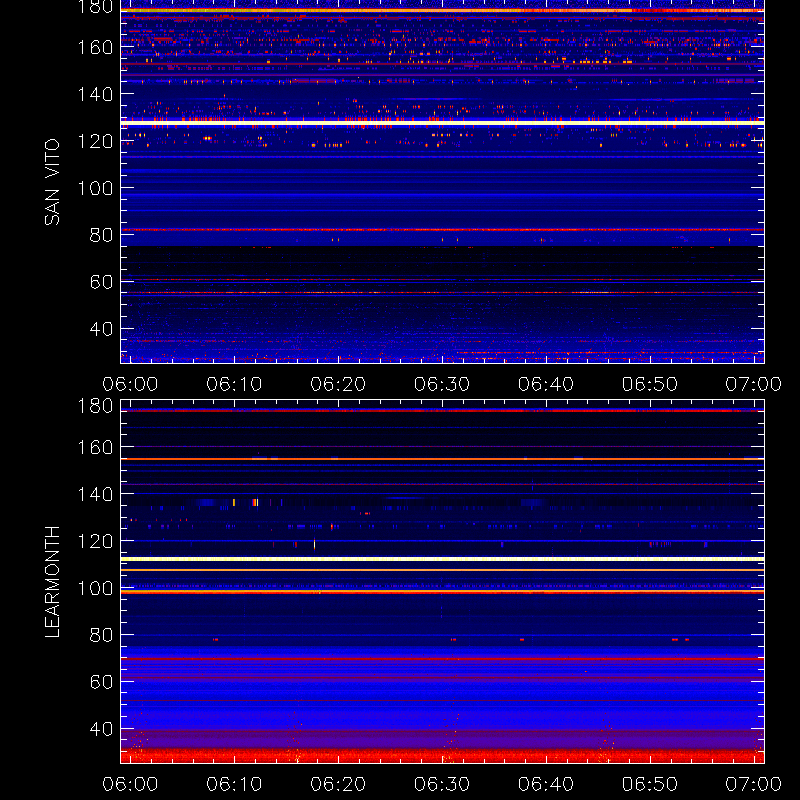Select the 100 label on San Vito axis
Viewport: 800px width, 800px height.
coord(95,188)
